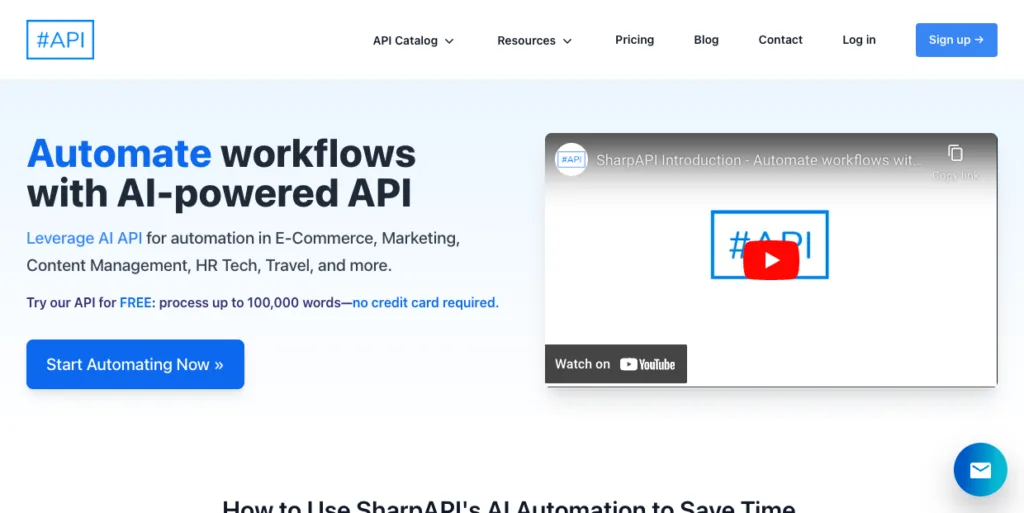Screen dimensions: 1024x513
Task: Open the envelope chat widget
Action: (980, 470)
